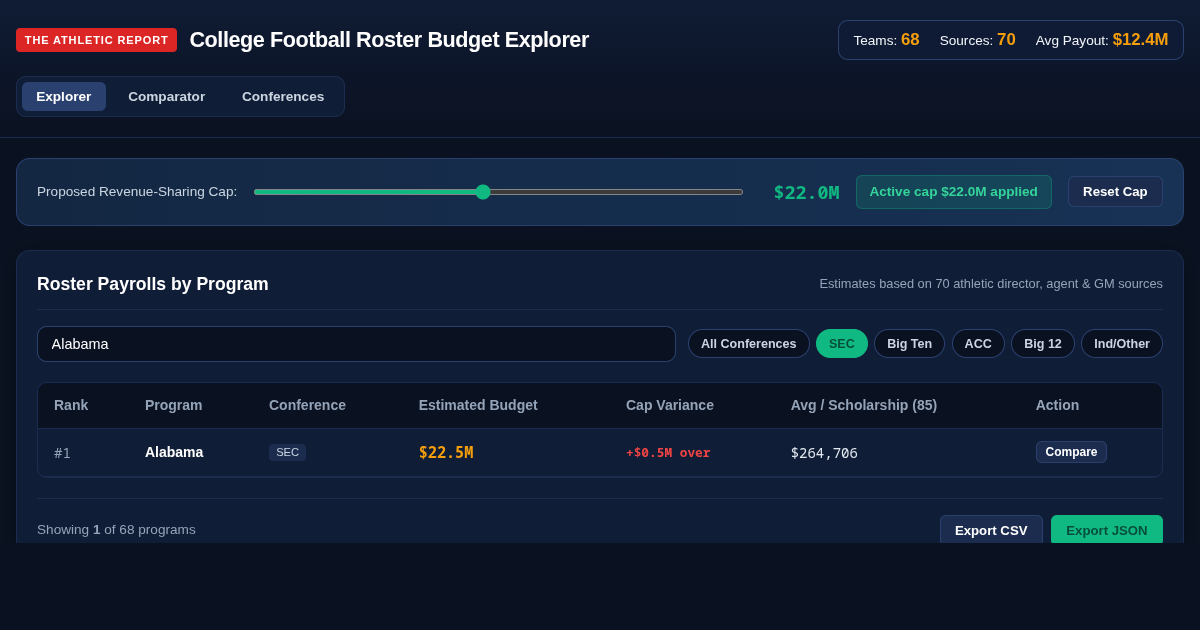Image resolution: width=1200 pixels, height=630 pixels.
Task: Click the revenue-sharing cap slider handle
Action: pyautogui.click(x=483, y=192)
